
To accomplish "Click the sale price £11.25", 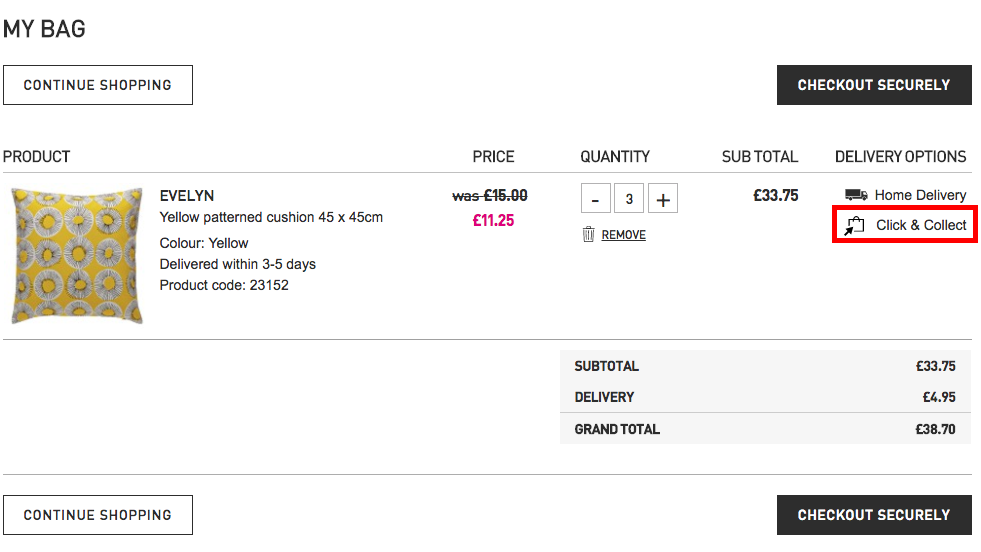I will 493,220.
